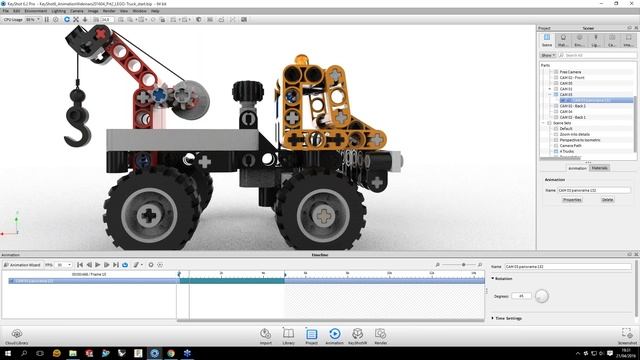Open Image tab in Project panel
The width and height of the screenshot is (640, 360).
coord(628,40)
